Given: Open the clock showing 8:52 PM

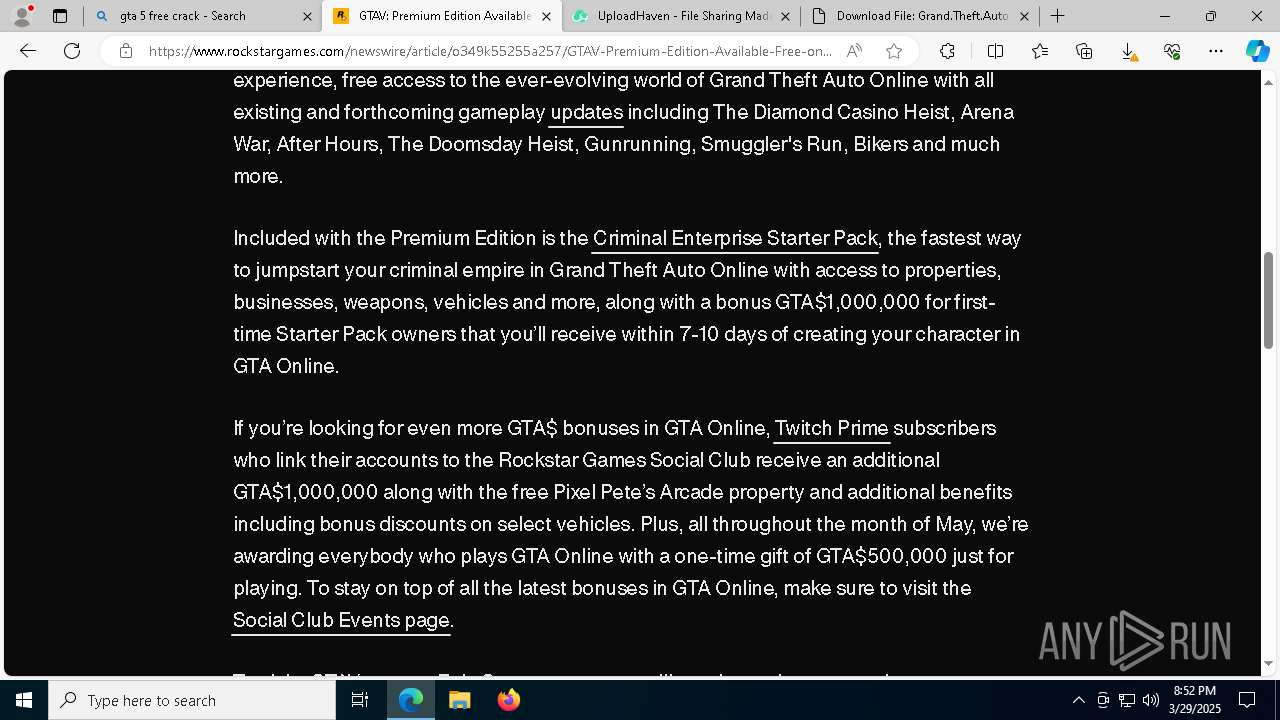Looking at the screenshot, I should (1195, 700).
